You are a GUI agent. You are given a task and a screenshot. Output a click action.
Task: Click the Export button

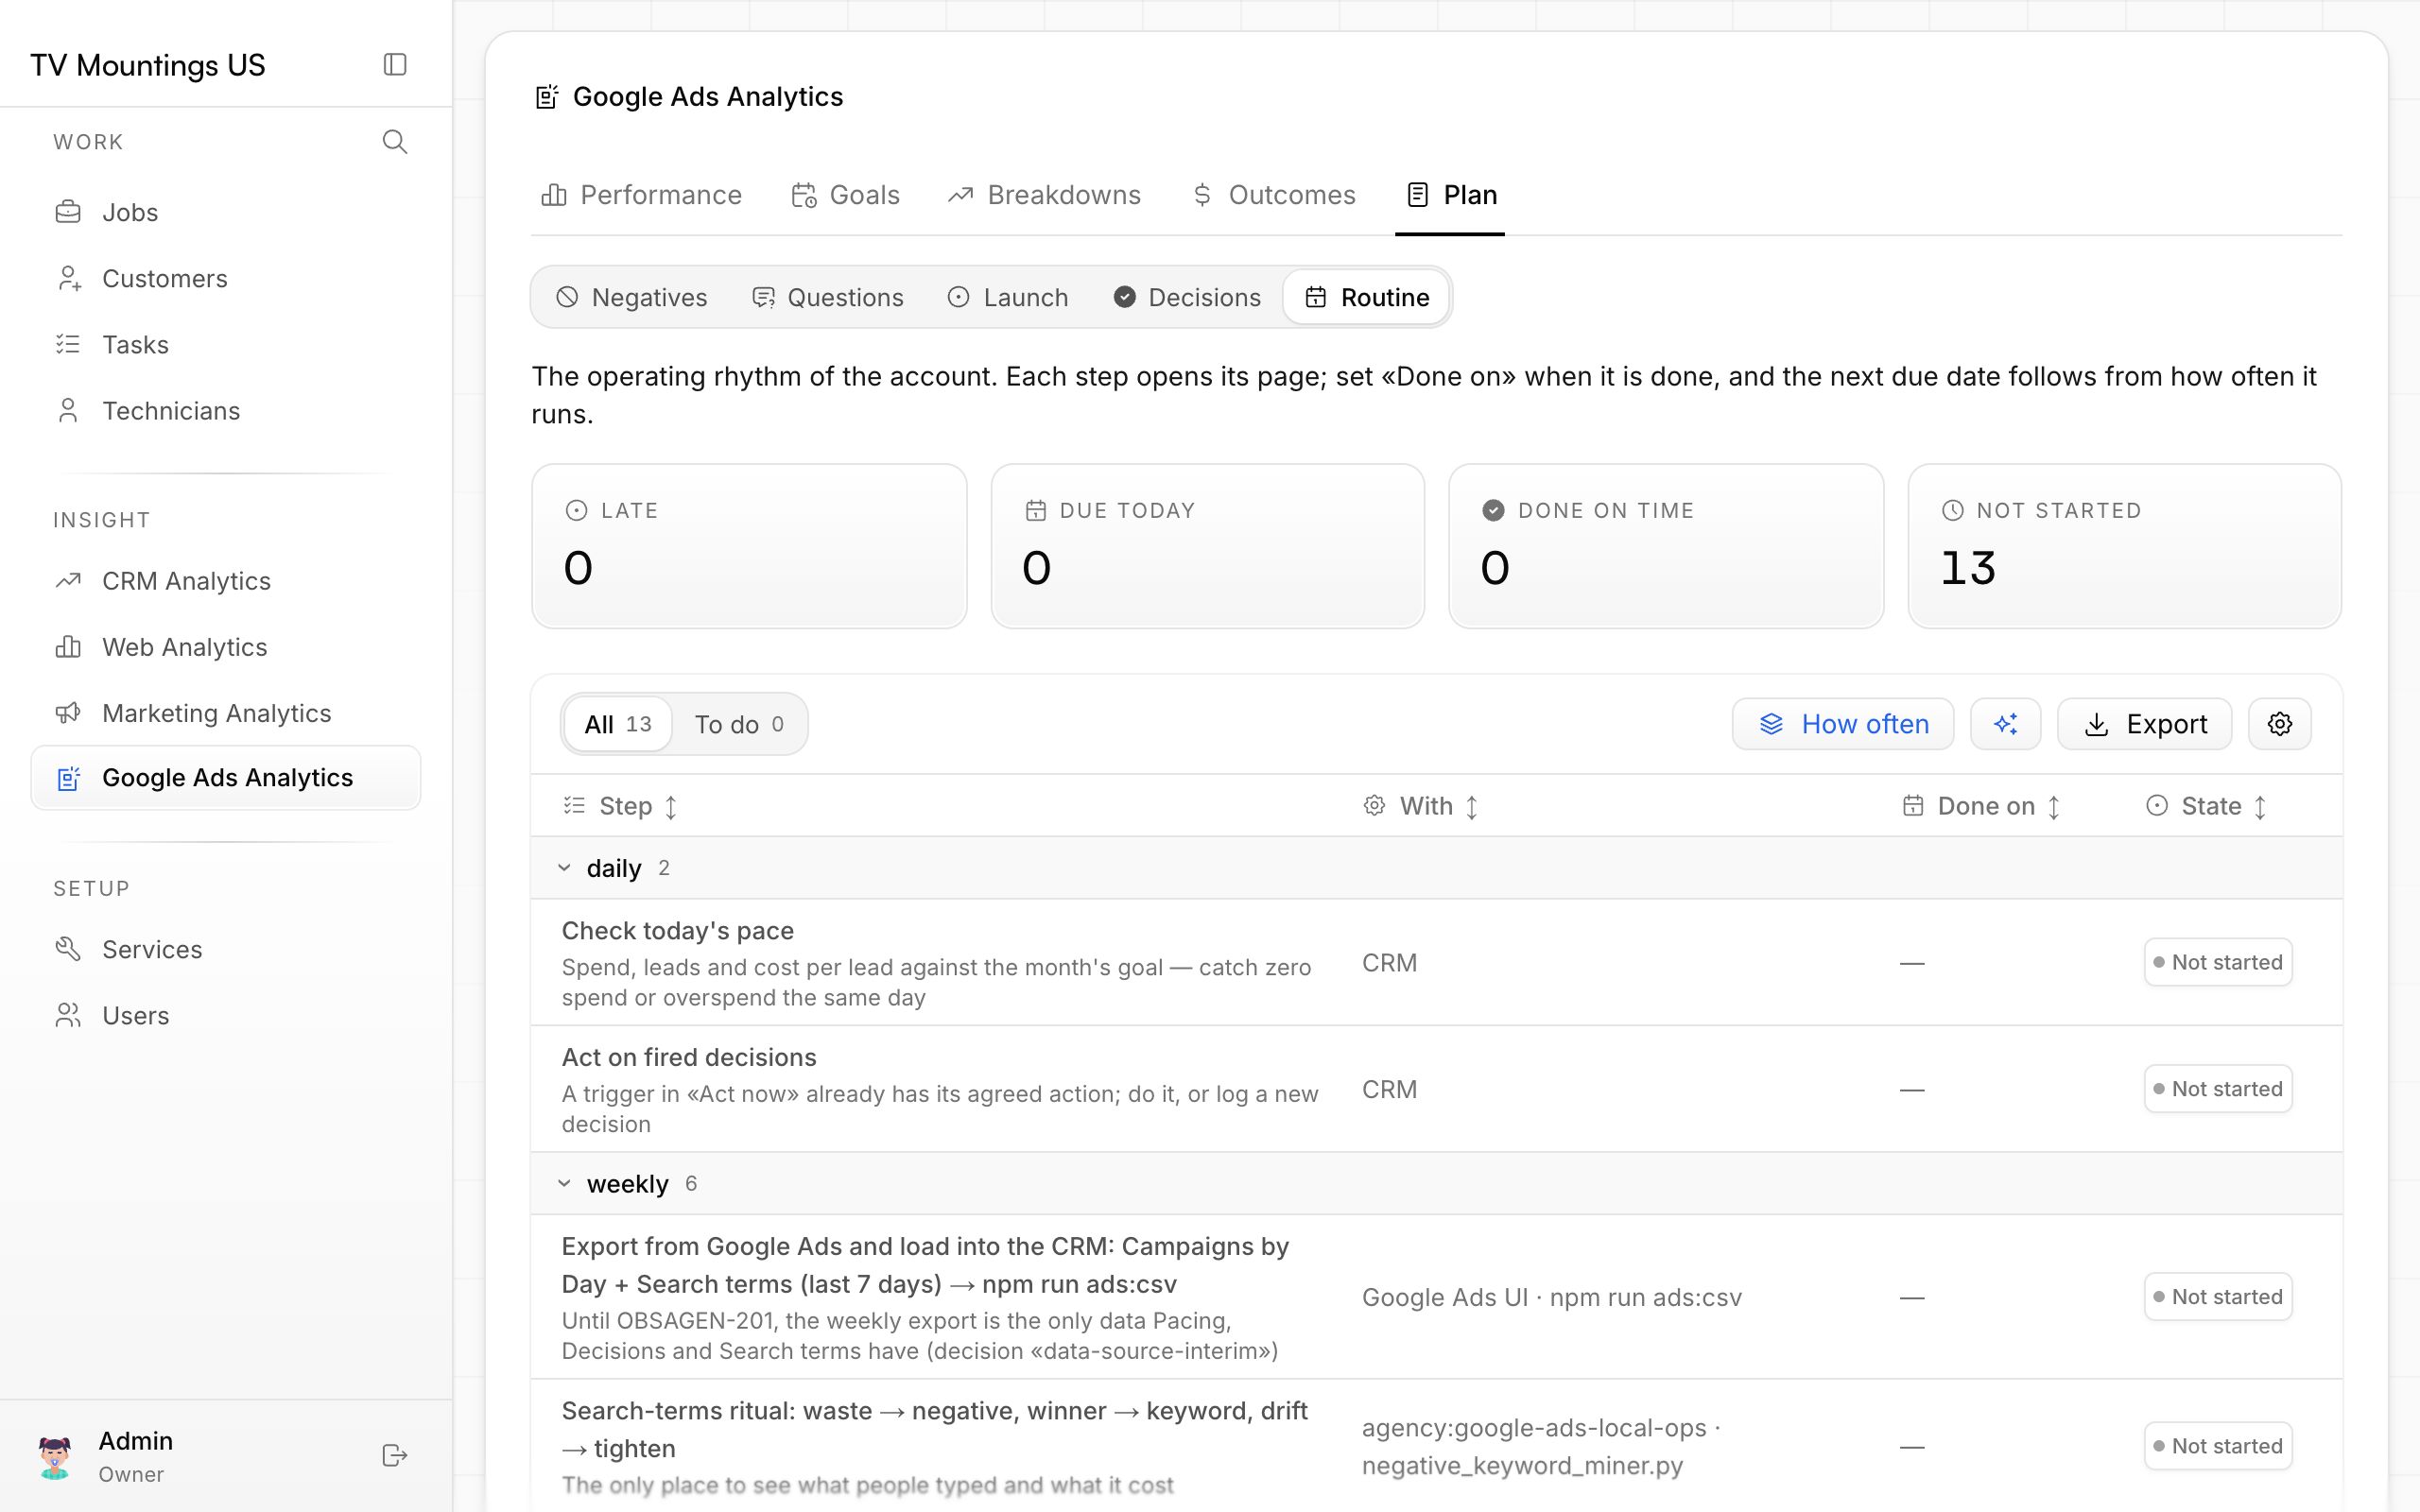2144,724
